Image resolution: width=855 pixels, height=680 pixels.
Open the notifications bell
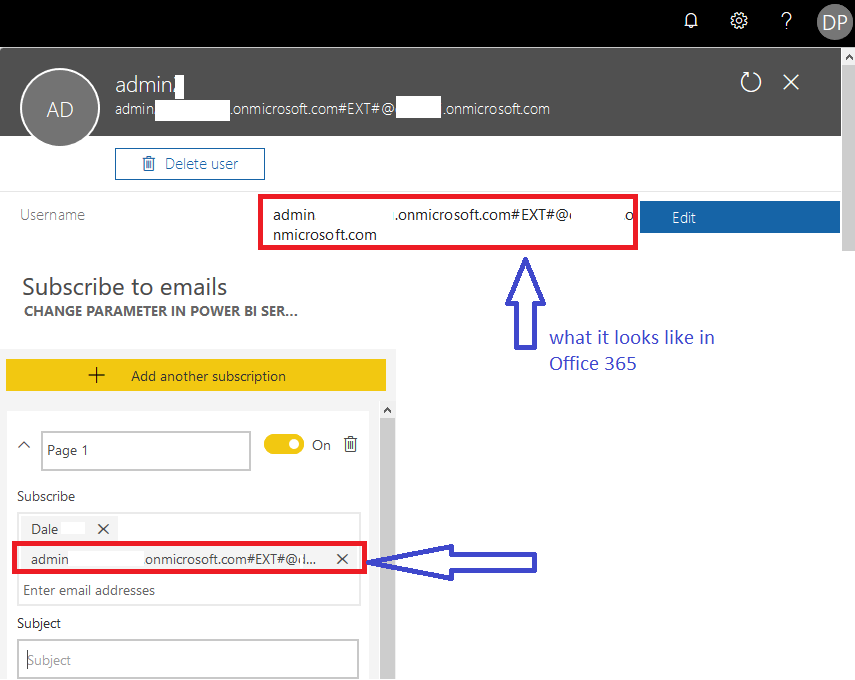coord(691,21)
